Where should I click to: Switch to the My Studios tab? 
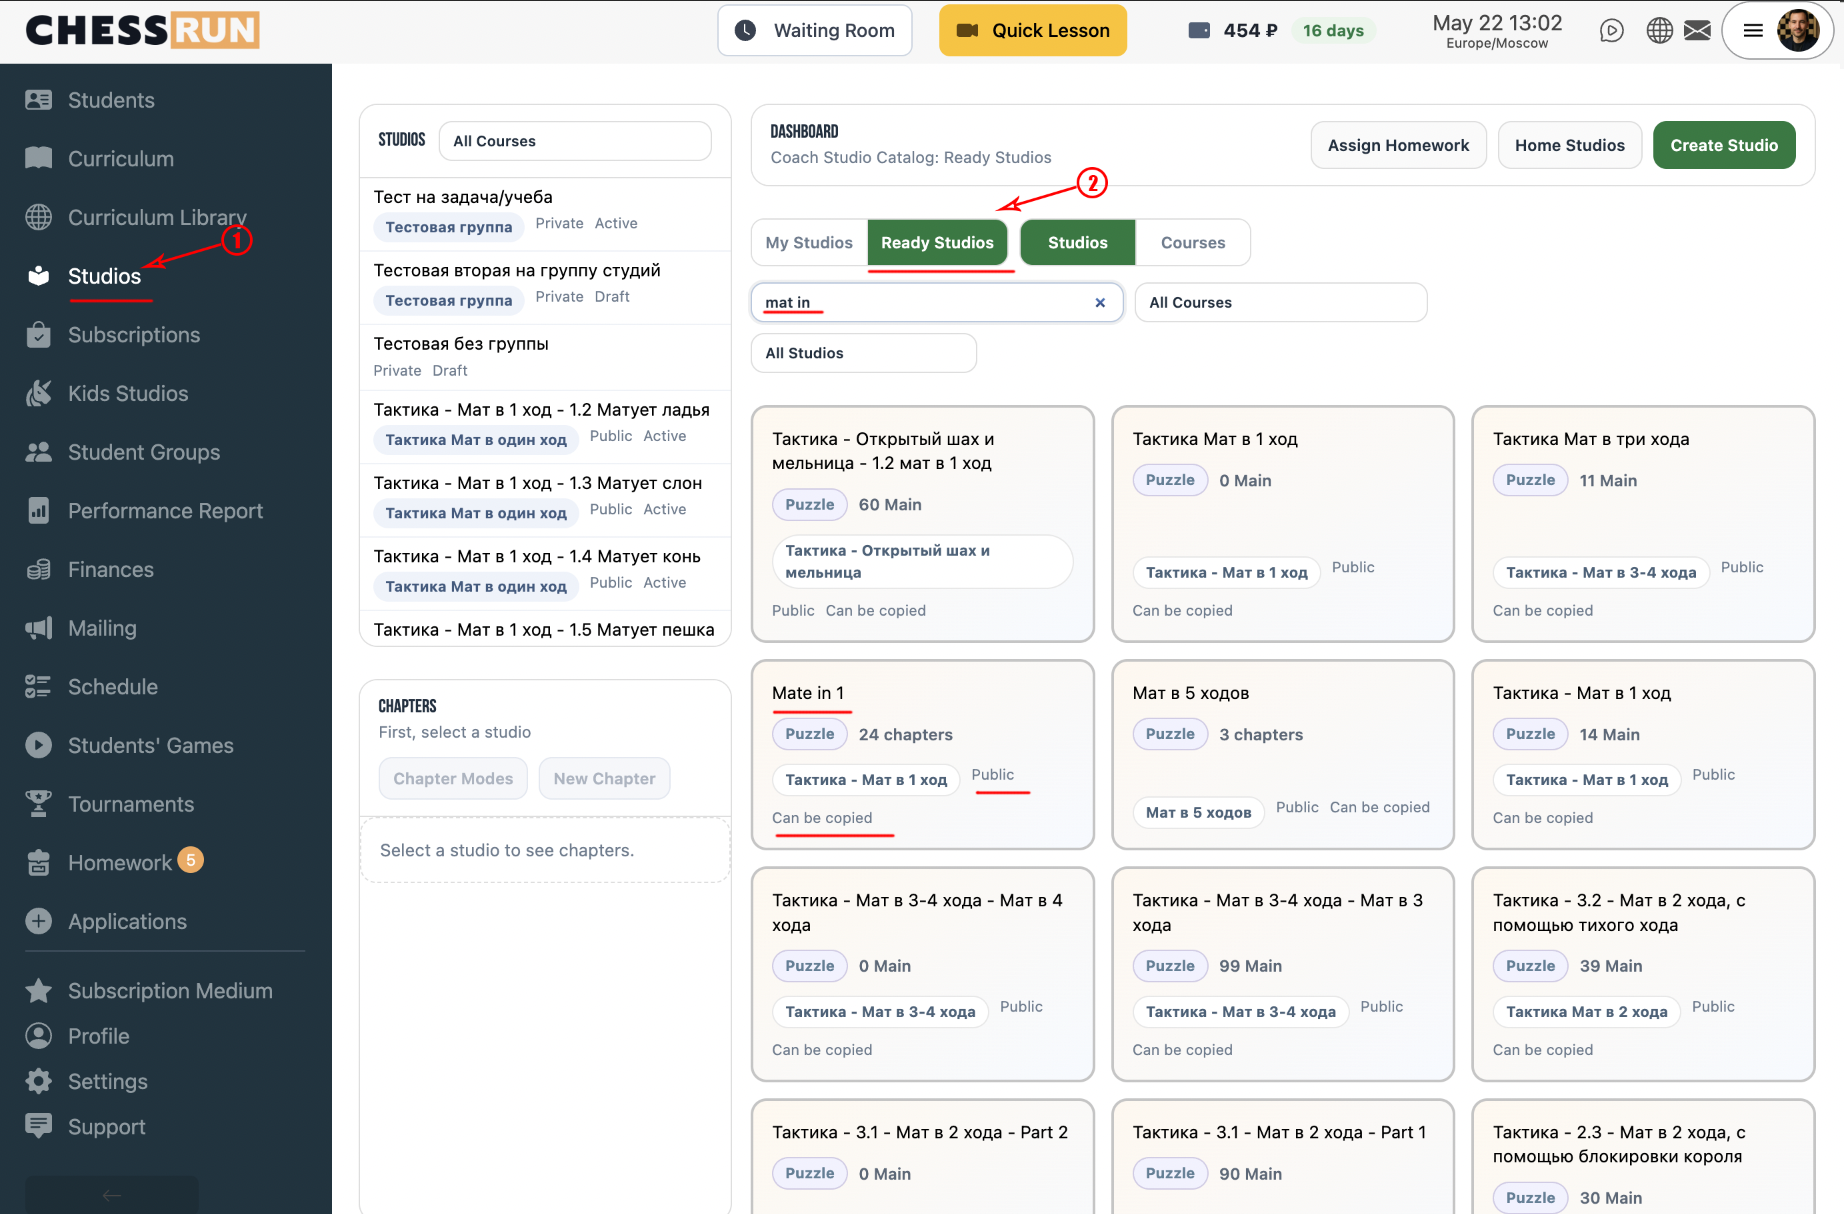[809, 243]
